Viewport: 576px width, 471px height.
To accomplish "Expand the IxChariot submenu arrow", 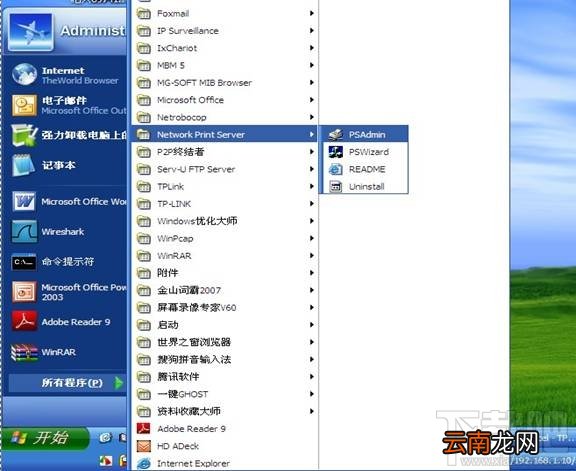I will coord(312,48).
